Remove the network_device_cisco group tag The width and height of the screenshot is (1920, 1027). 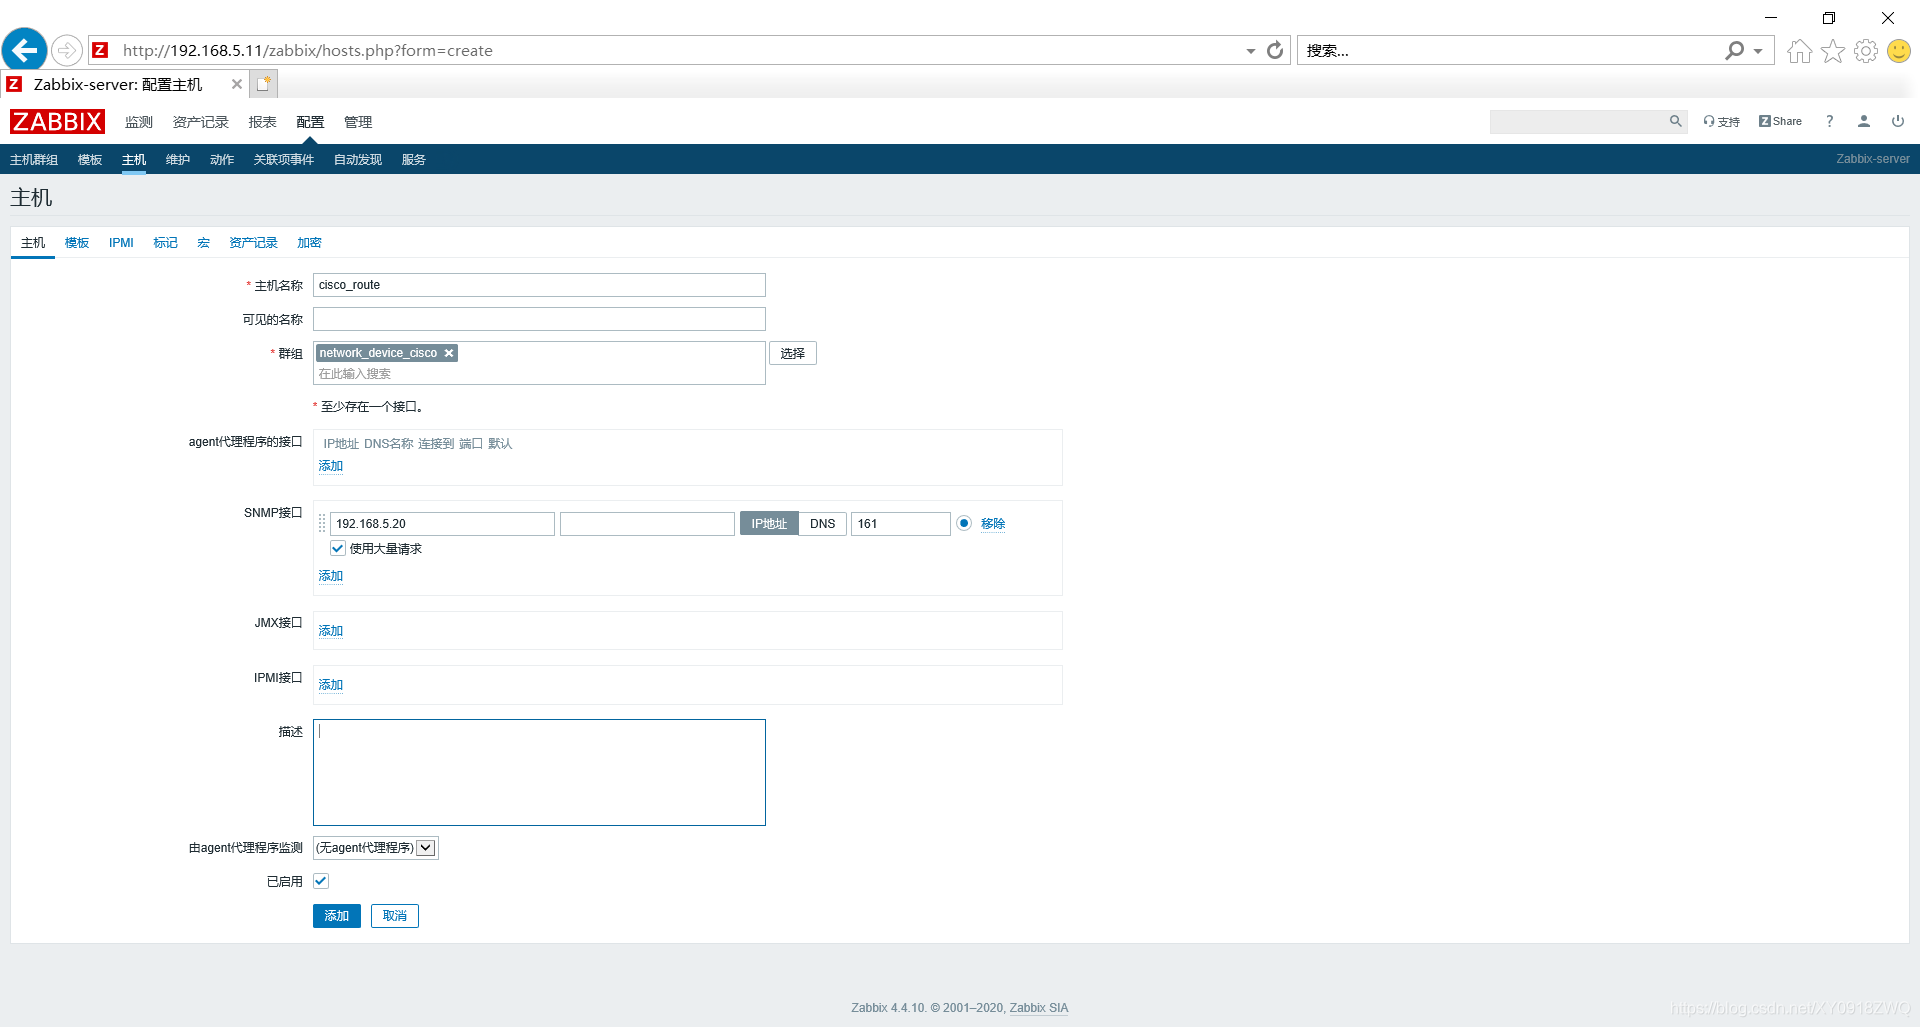pyautogui.click(x=449, y=353)
